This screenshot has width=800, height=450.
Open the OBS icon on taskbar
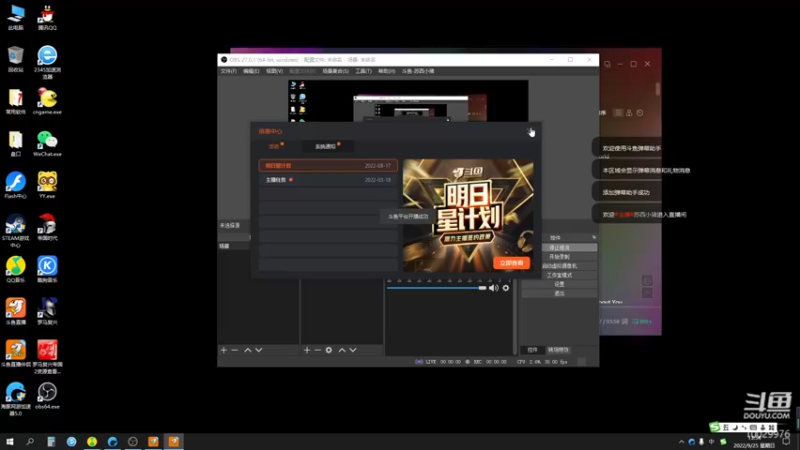133,441
